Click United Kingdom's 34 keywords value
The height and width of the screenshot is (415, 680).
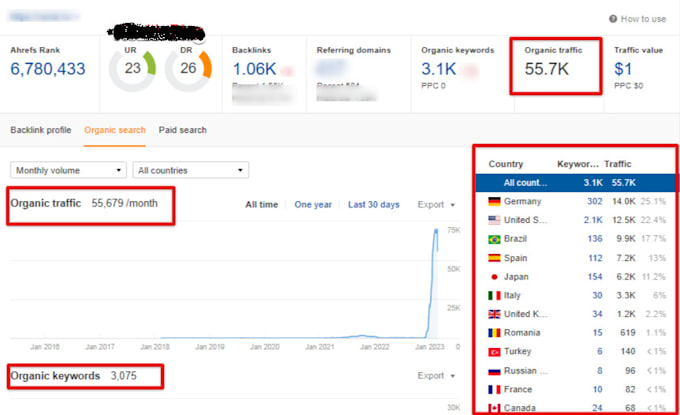click(597, 314)
